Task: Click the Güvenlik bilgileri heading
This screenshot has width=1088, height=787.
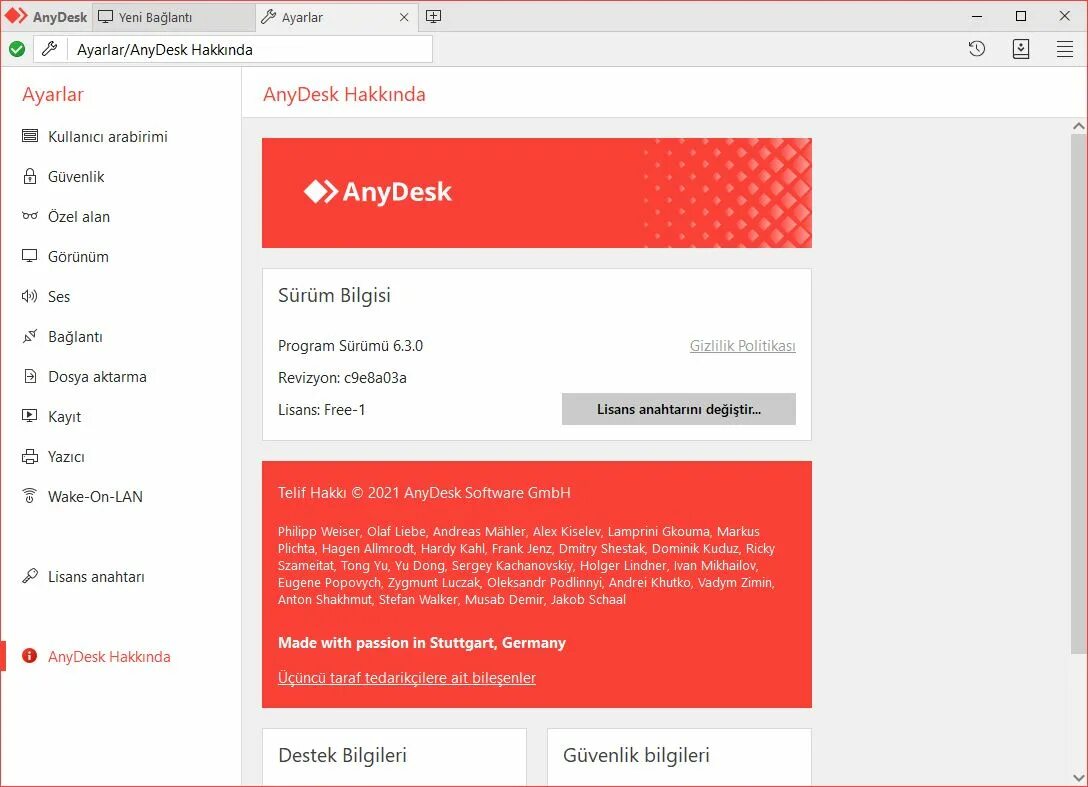Action: coord(636,755)
